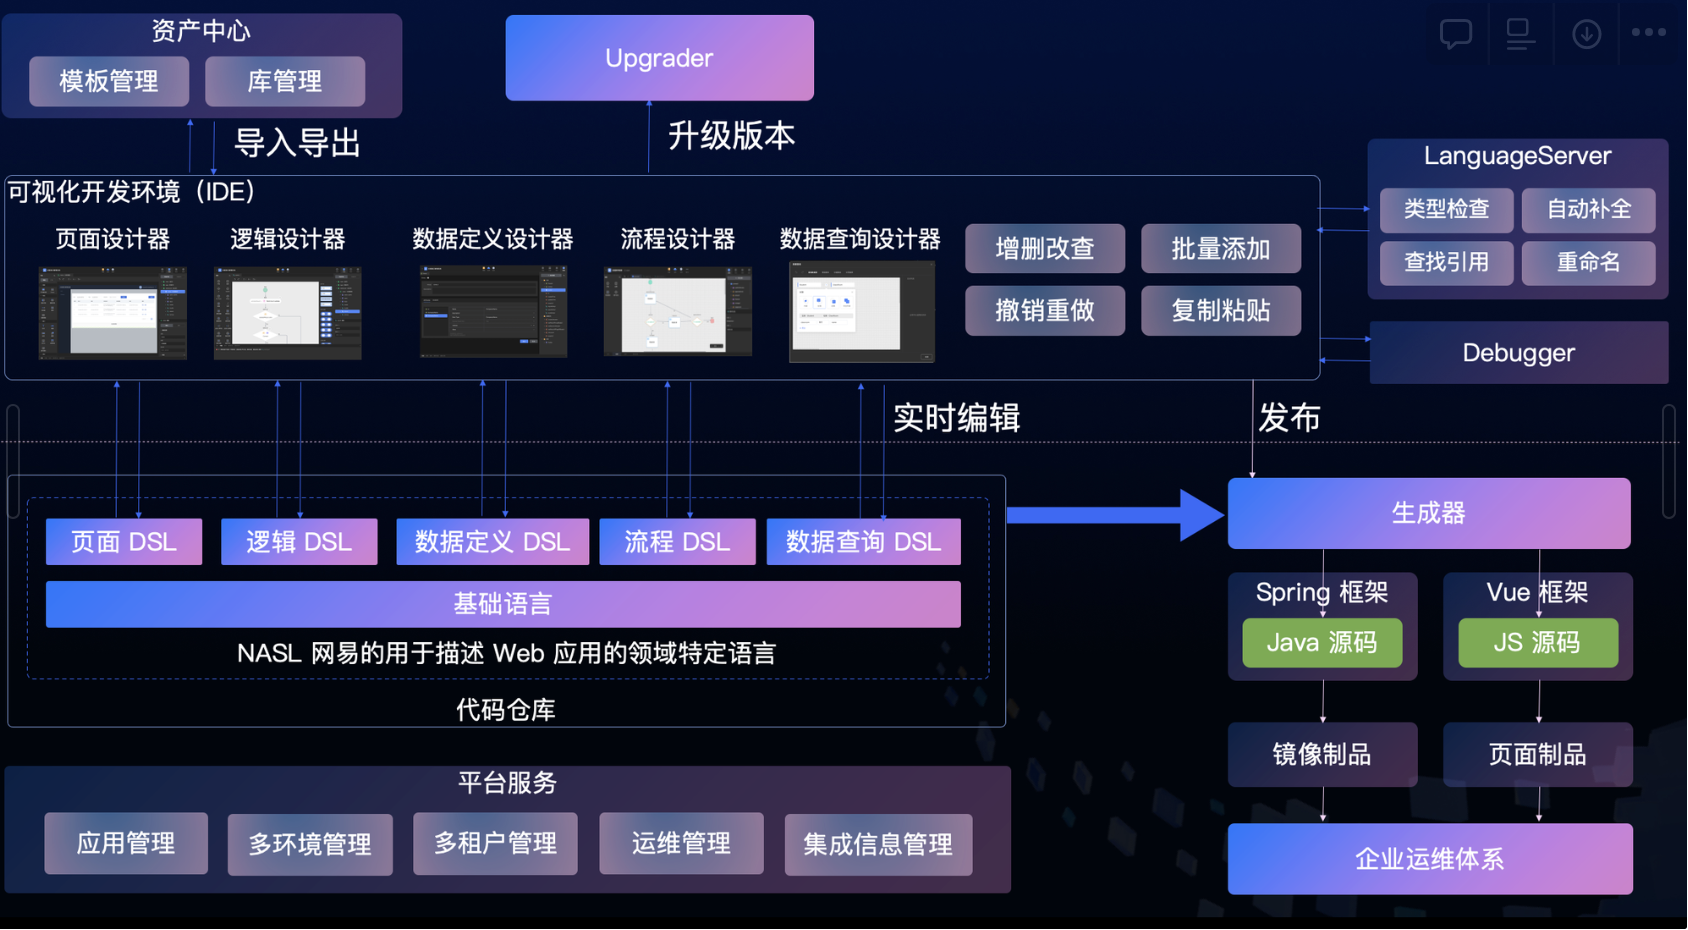Click the 数据定义 DSL block

point(493,542)
